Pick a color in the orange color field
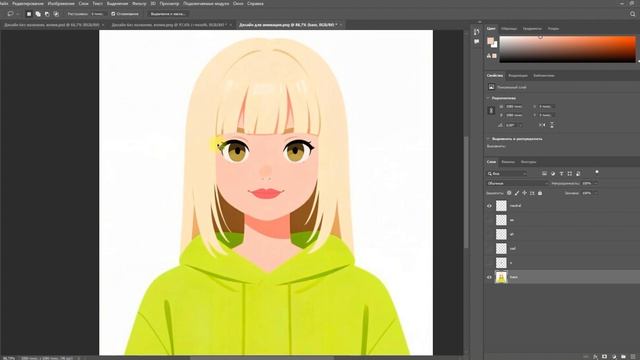Image resolution: width=640 pixels, height=360 pixels. coord(568,49)
